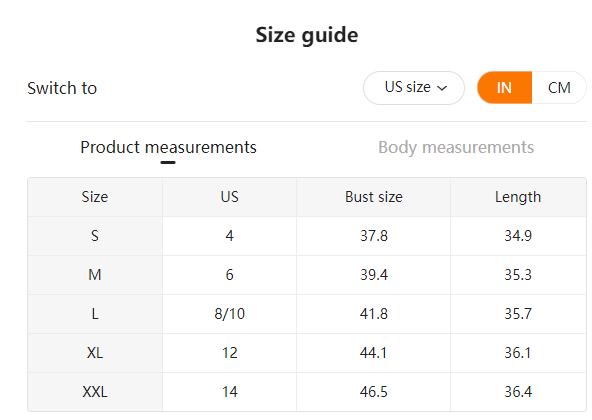Select the XXL size row label
The image size is (592, 420).
coord(95,392)
